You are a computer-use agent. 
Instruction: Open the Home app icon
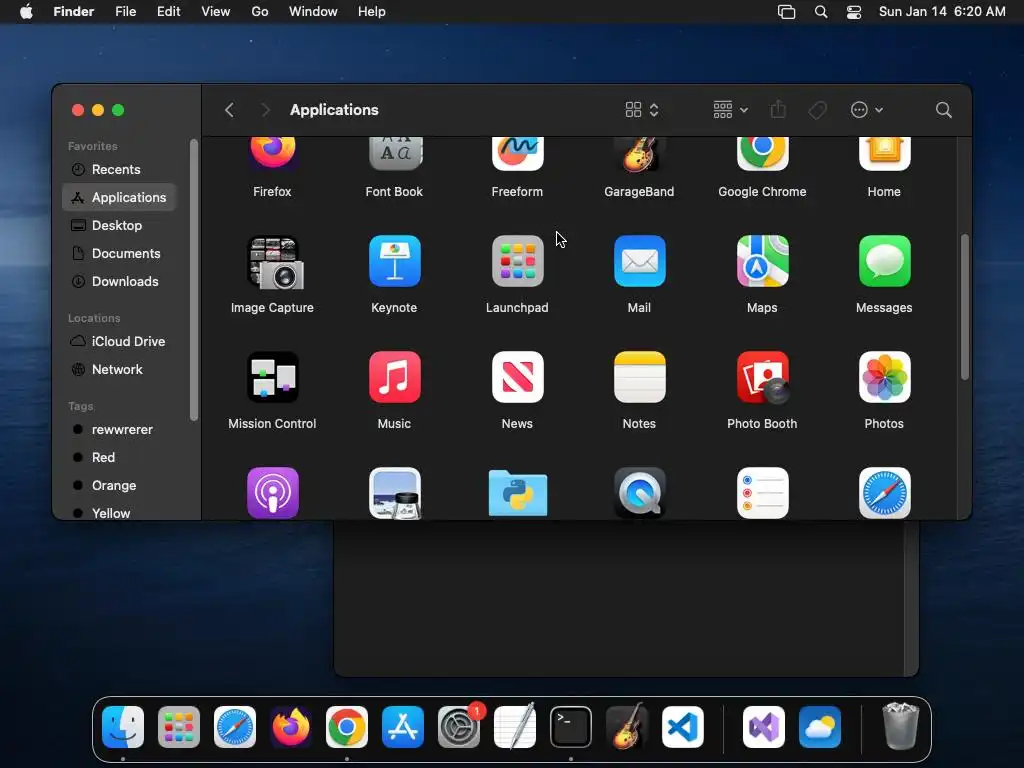[884, 154]
